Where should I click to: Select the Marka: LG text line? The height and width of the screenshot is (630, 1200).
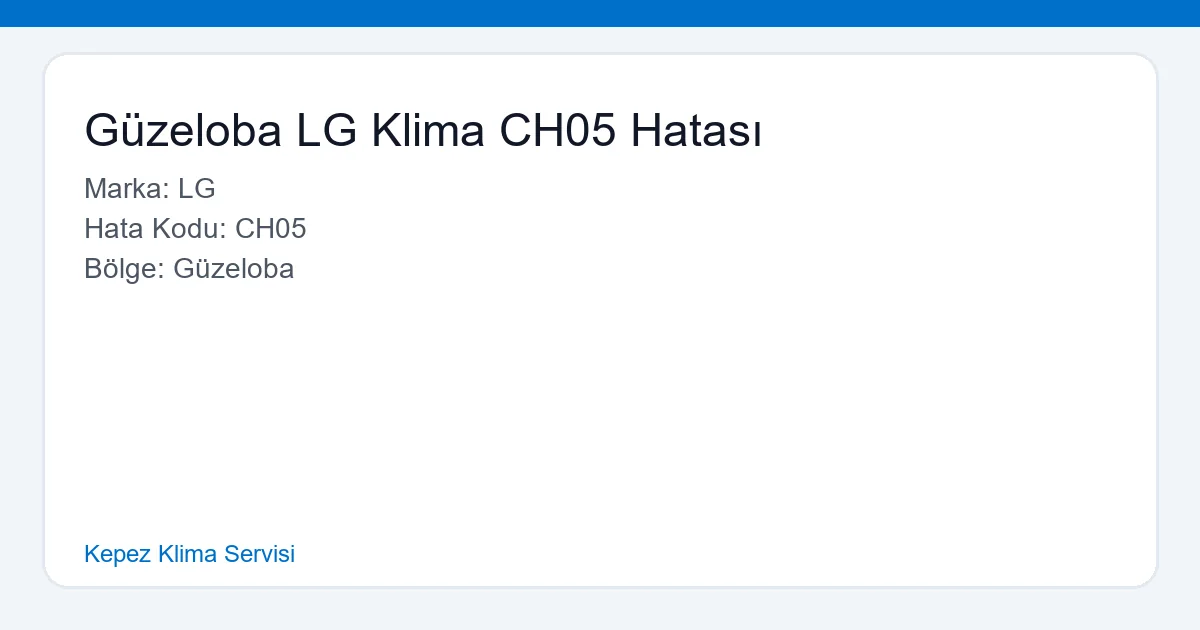[x=151, y=189]
